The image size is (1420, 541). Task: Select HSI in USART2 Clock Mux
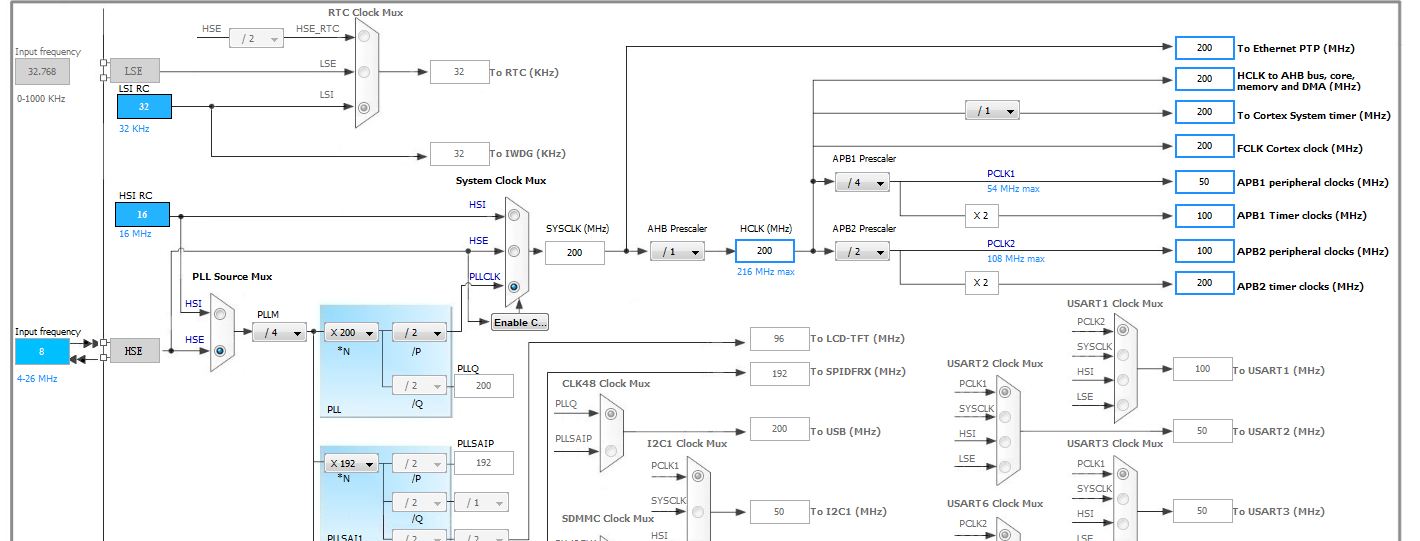click(x=1005, y=442)
